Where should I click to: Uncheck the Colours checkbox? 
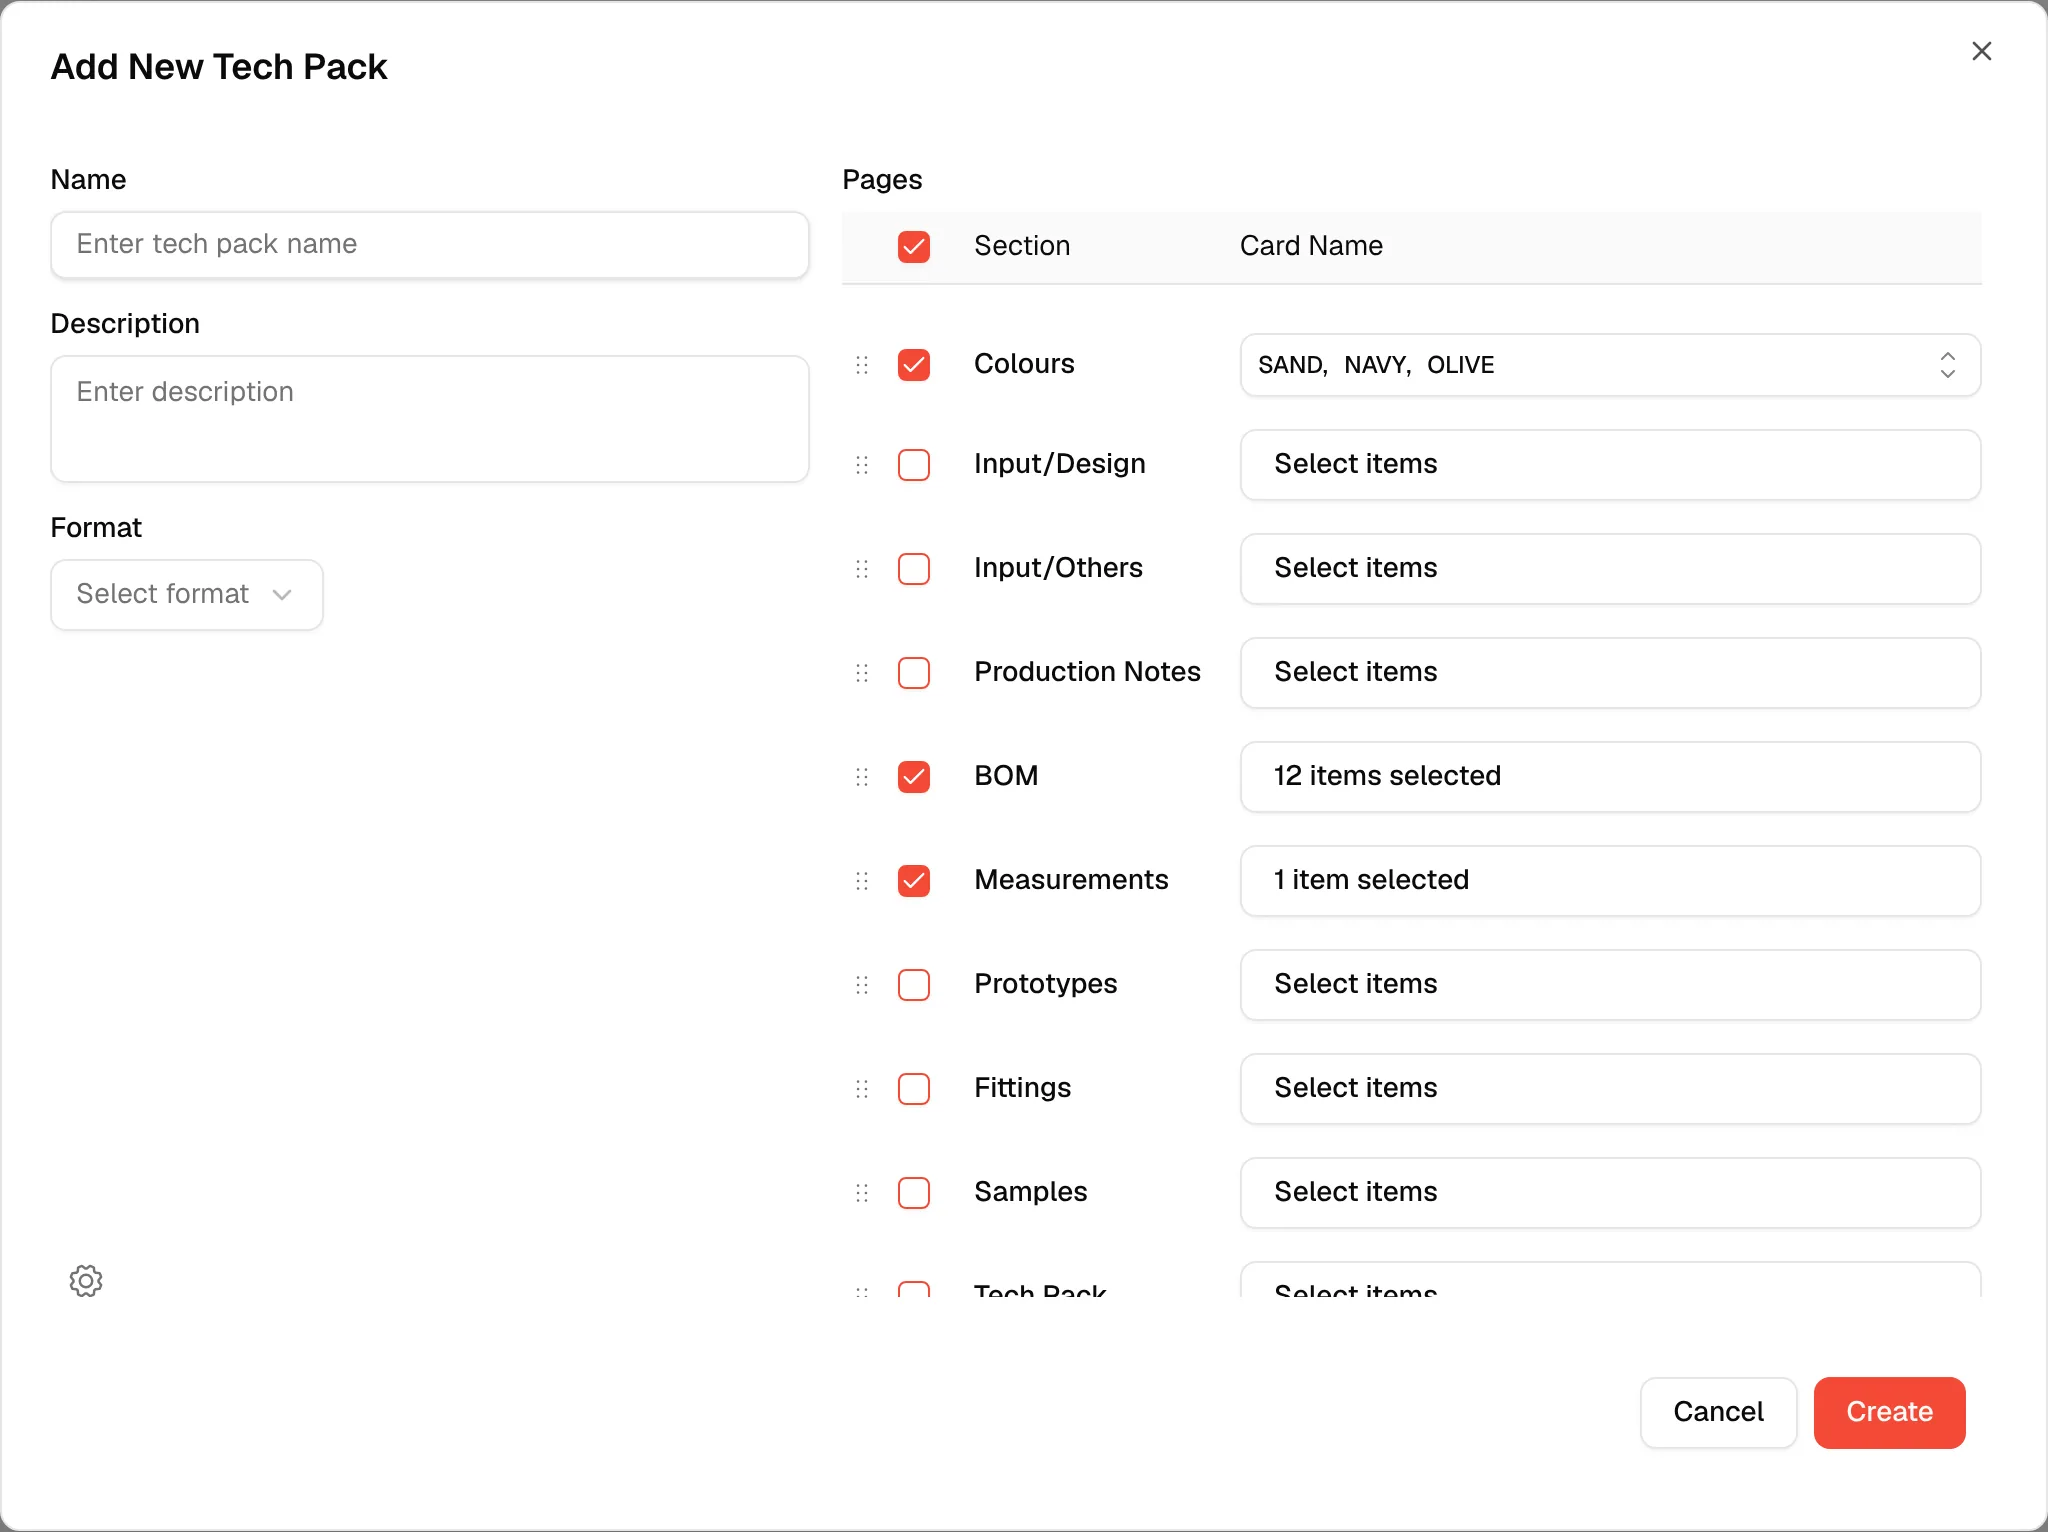[914, 365]
